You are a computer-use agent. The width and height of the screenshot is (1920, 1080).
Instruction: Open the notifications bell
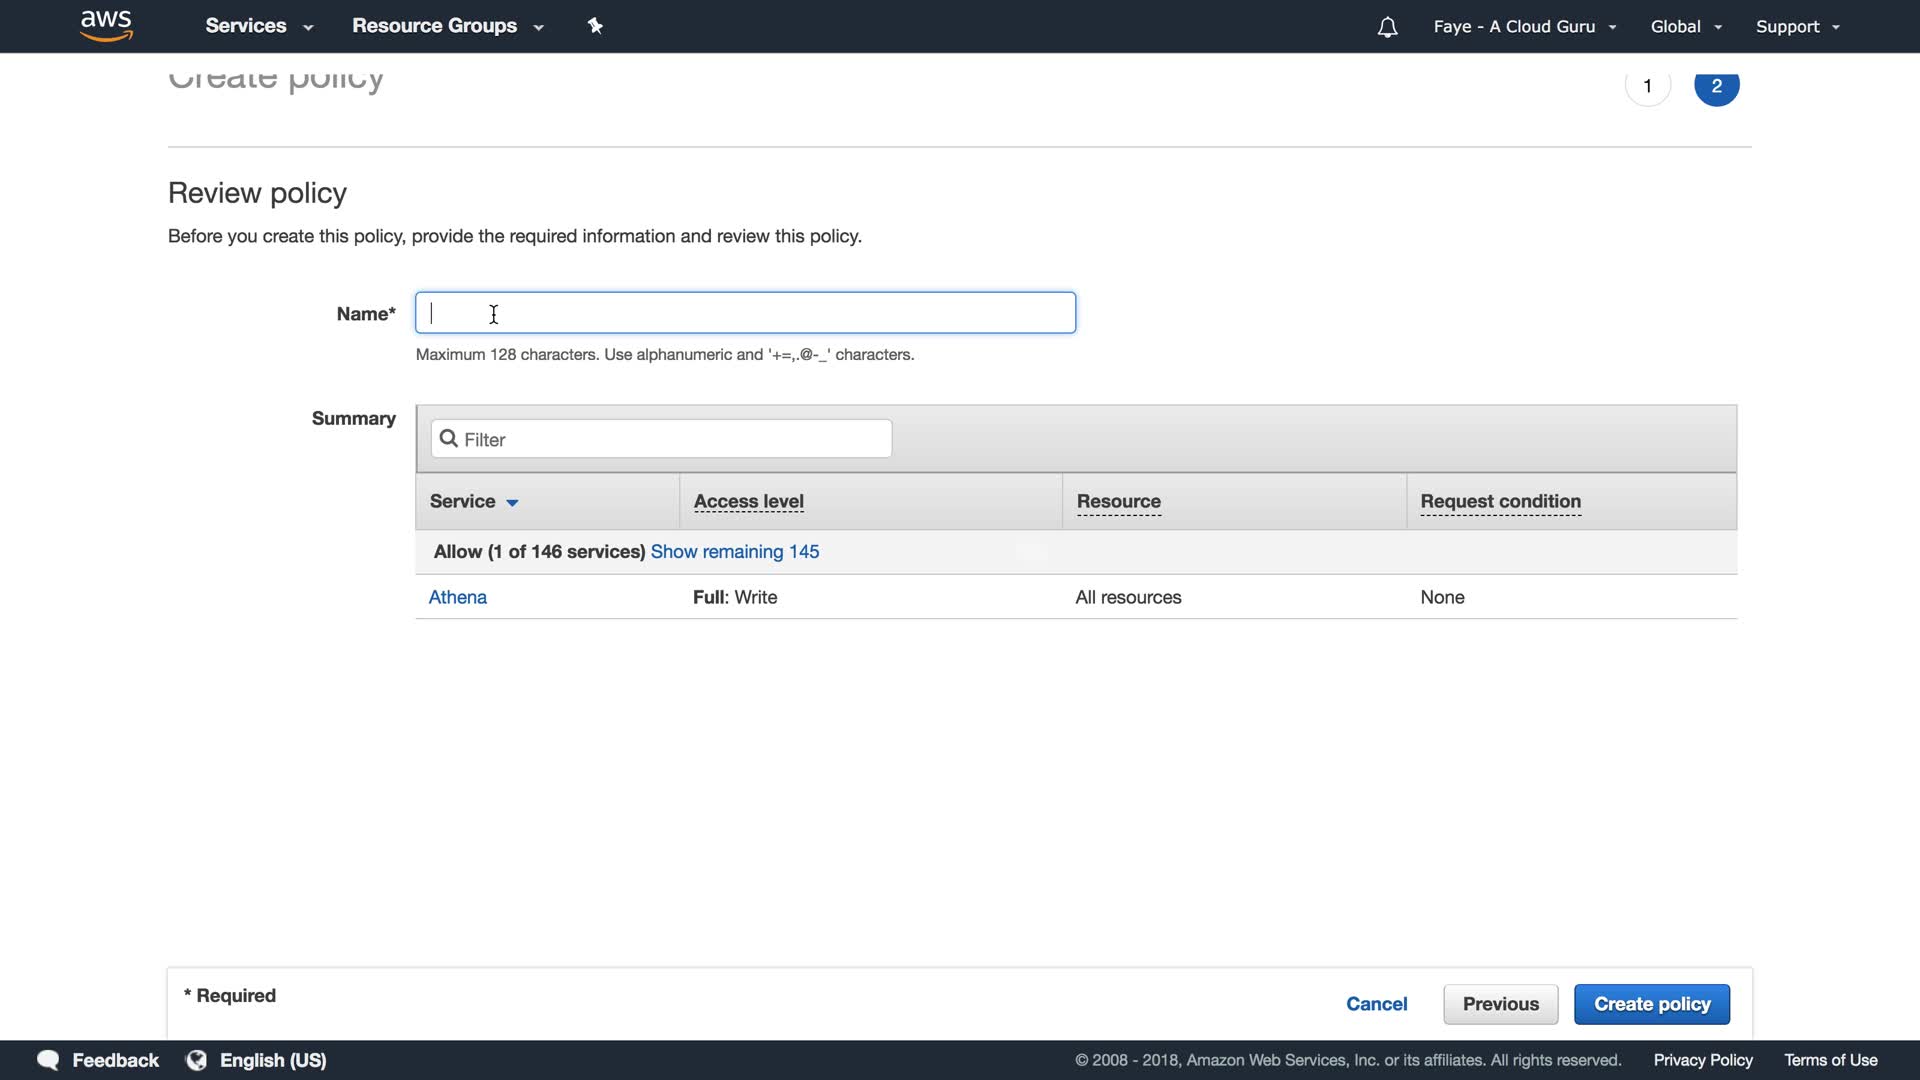tap(1387, 27)
